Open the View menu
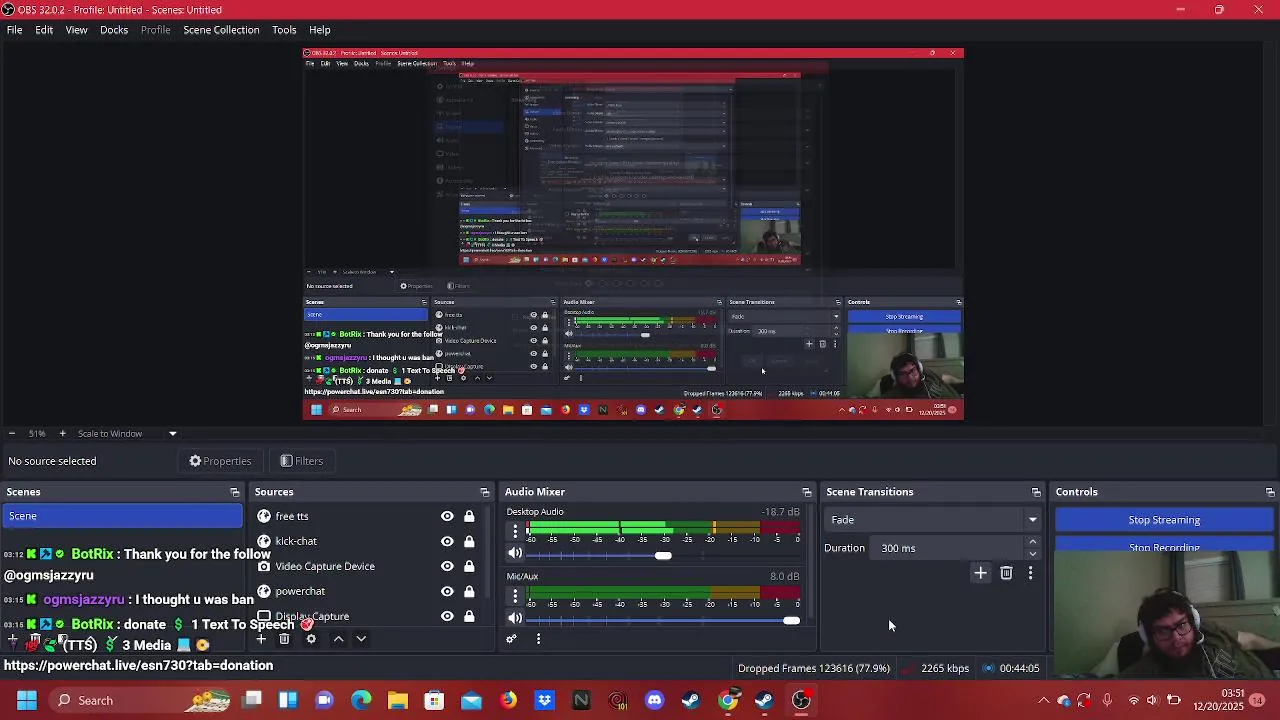Image resolution: width=1280 pixels, height=720 pixels. 76,30
